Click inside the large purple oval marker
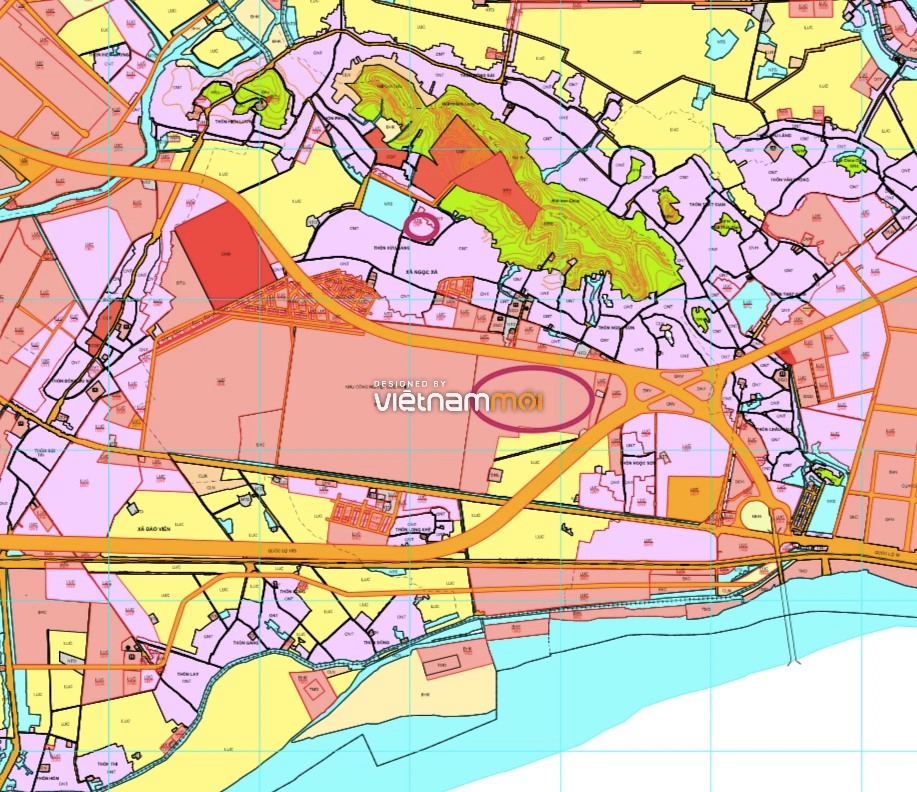 [x=533, y=398]
